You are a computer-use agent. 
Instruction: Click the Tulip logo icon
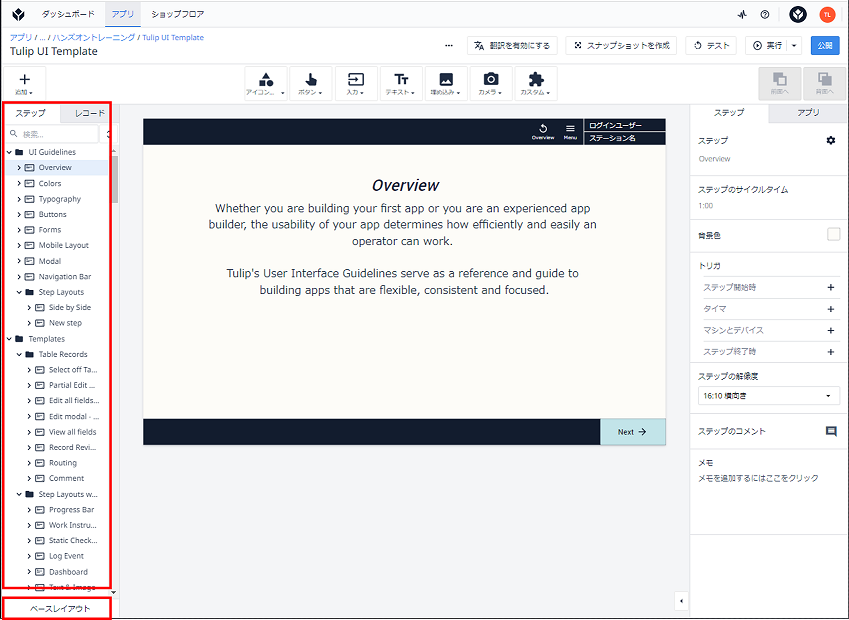[18, 15]
